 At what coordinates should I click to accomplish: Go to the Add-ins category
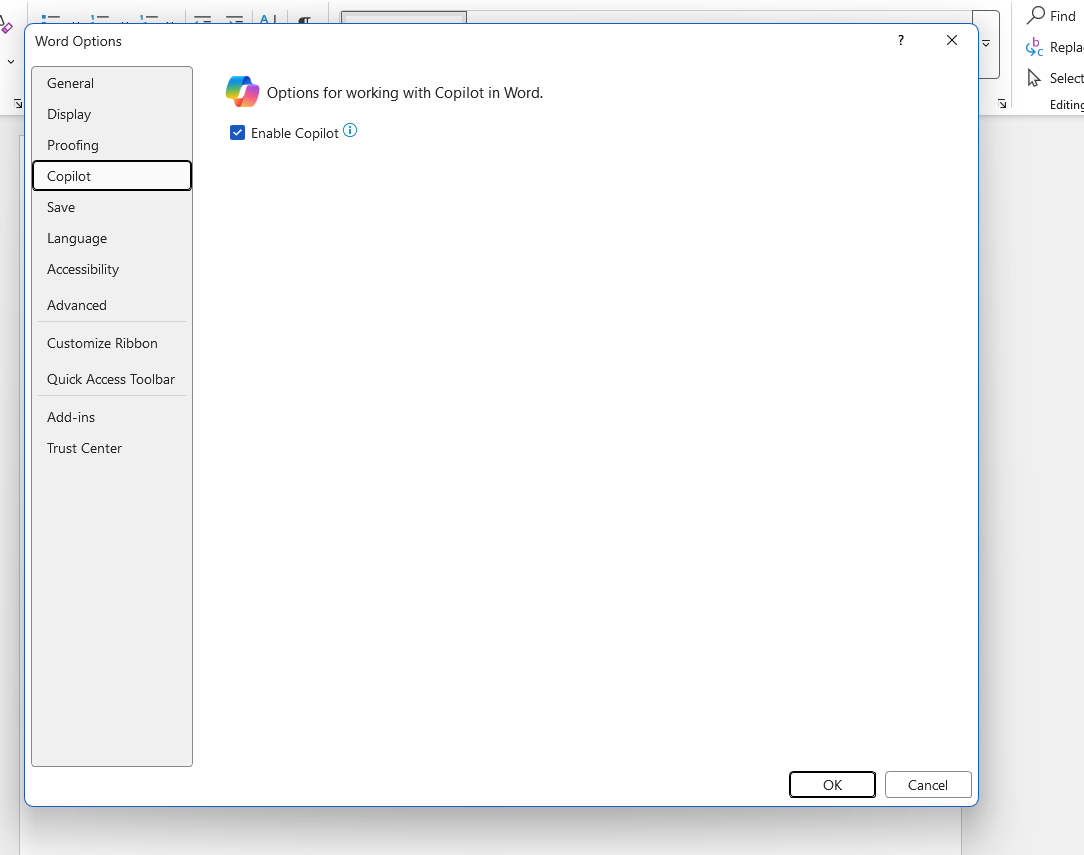(111, 417)
